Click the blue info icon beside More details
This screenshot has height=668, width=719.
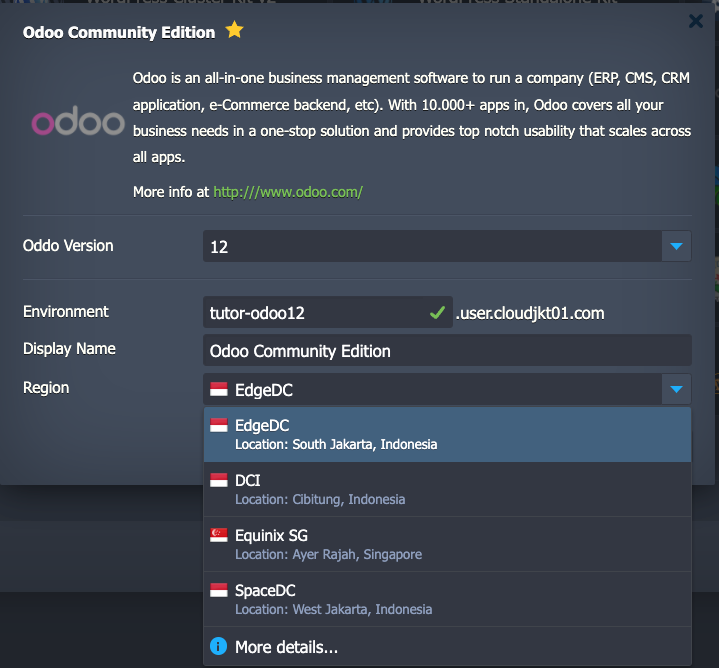[218, 646]
